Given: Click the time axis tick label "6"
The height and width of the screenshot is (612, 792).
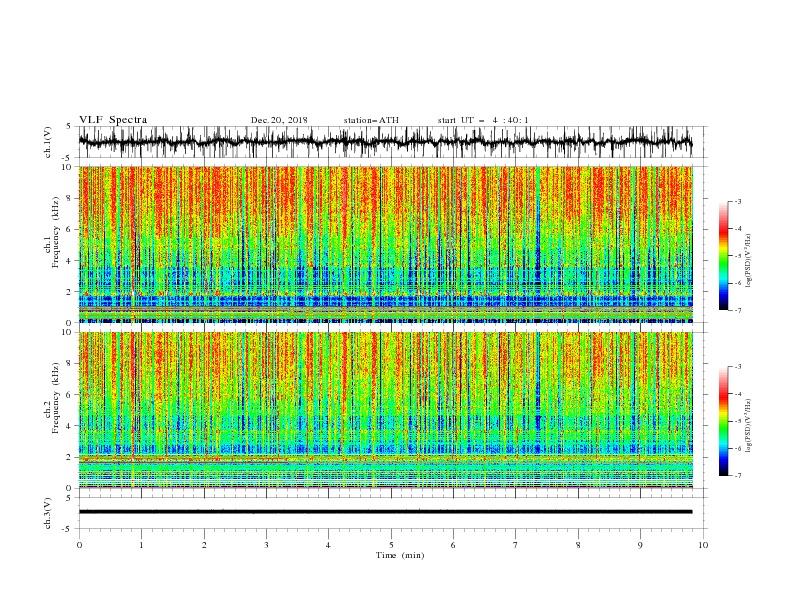Looking at the screenshot, I should point(454,545).
